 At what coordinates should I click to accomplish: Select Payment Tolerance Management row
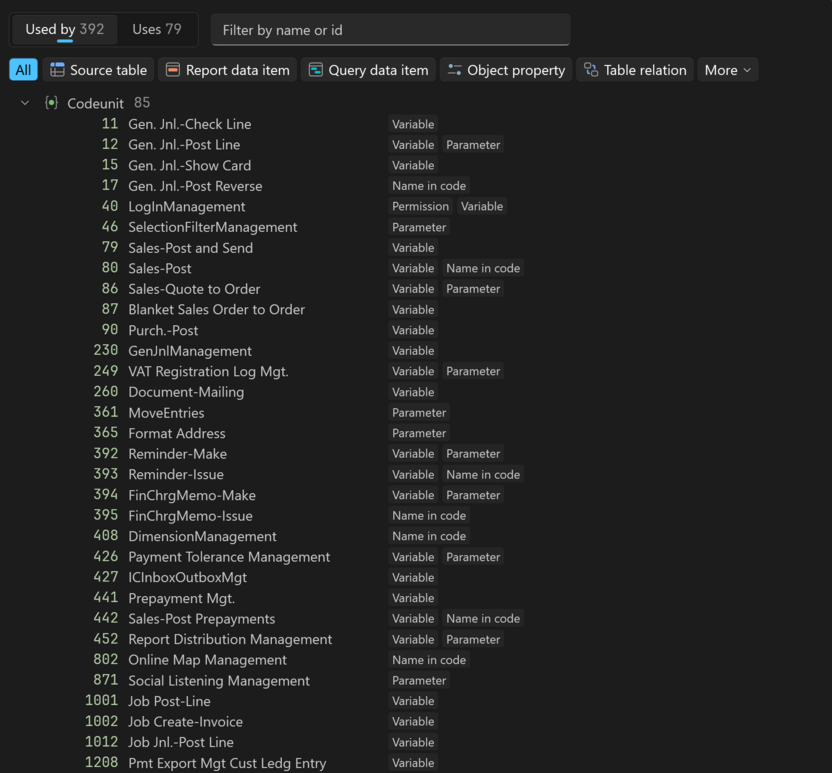229,557
